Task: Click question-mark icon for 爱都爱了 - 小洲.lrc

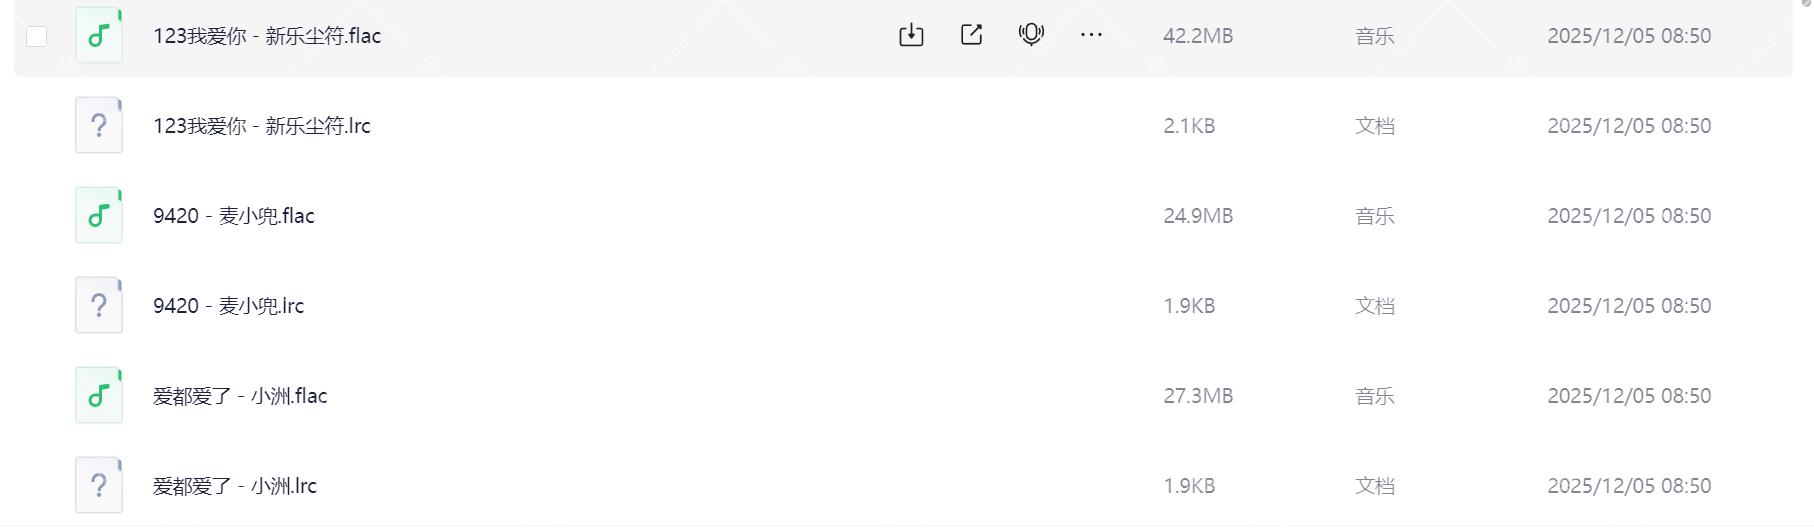Action: pos(99,486)
